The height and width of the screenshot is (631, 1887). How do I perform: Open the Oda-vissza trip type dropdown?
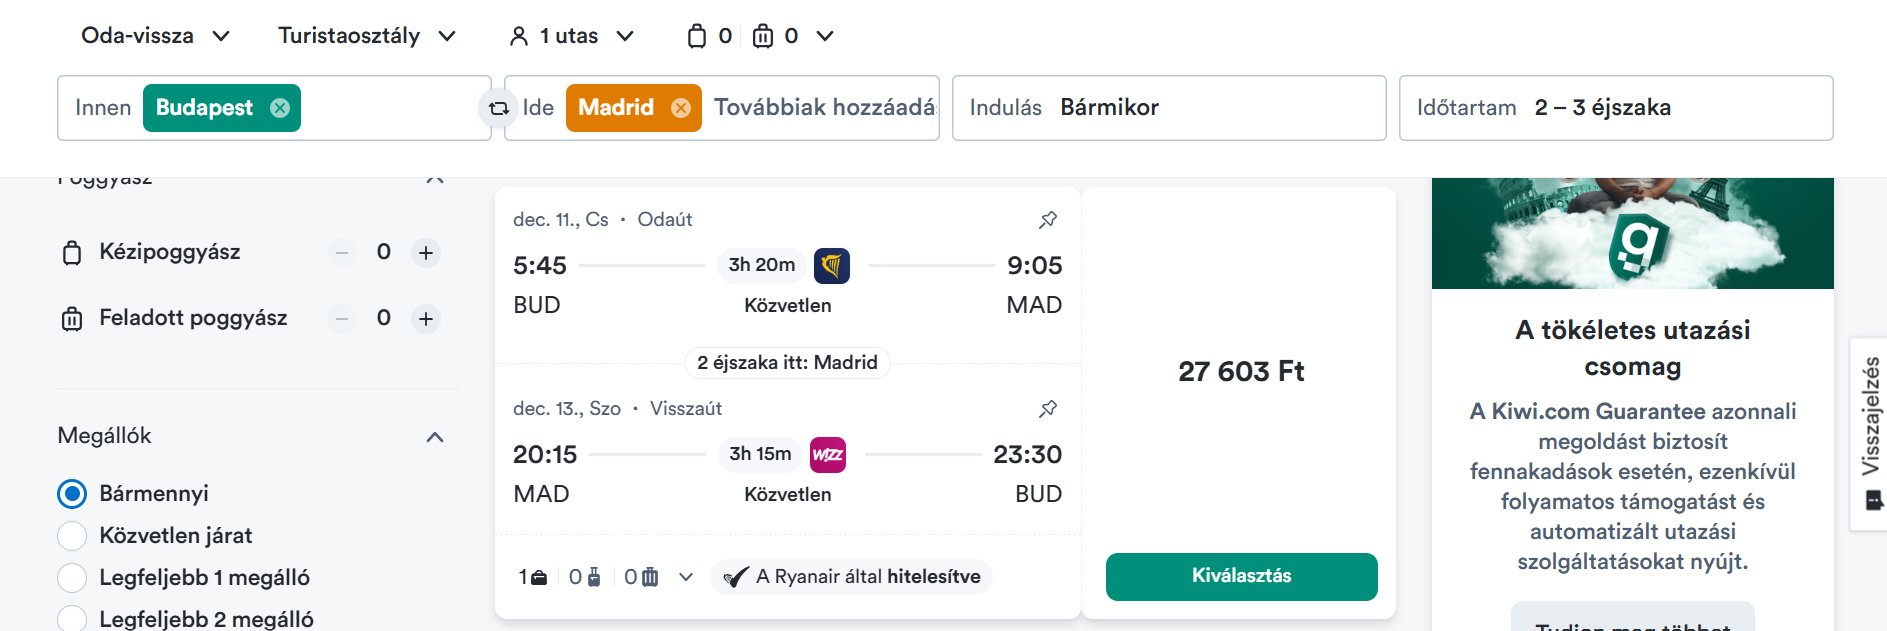tap(156, 36)
